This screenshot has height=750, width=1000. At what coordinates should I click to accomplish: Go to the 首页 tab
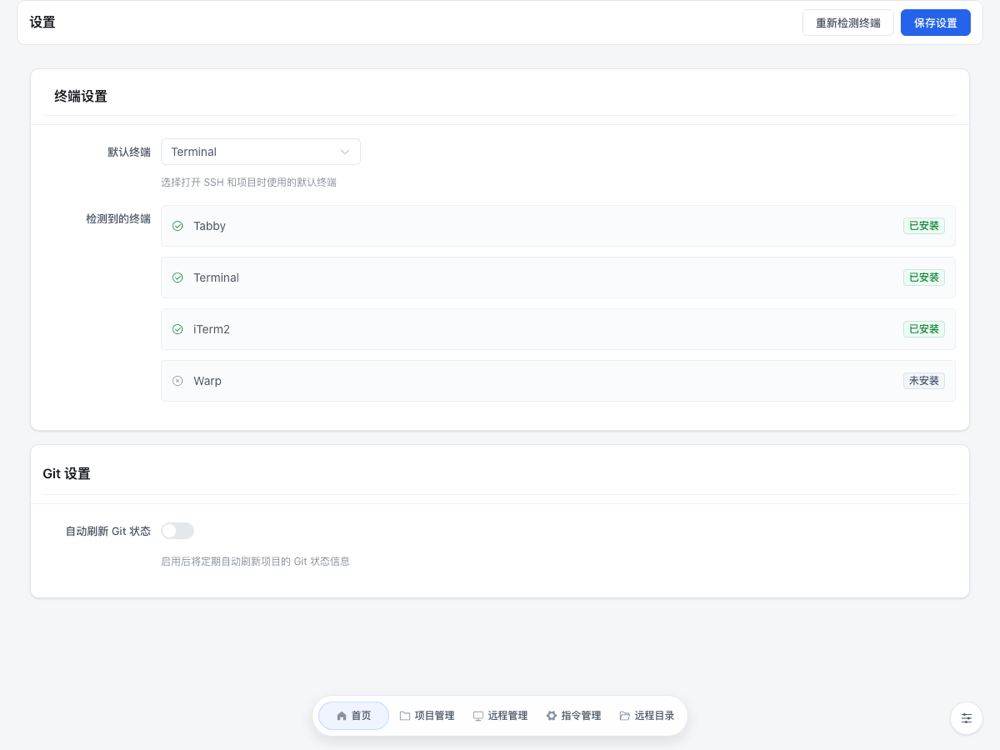click(x=353, y=716)
